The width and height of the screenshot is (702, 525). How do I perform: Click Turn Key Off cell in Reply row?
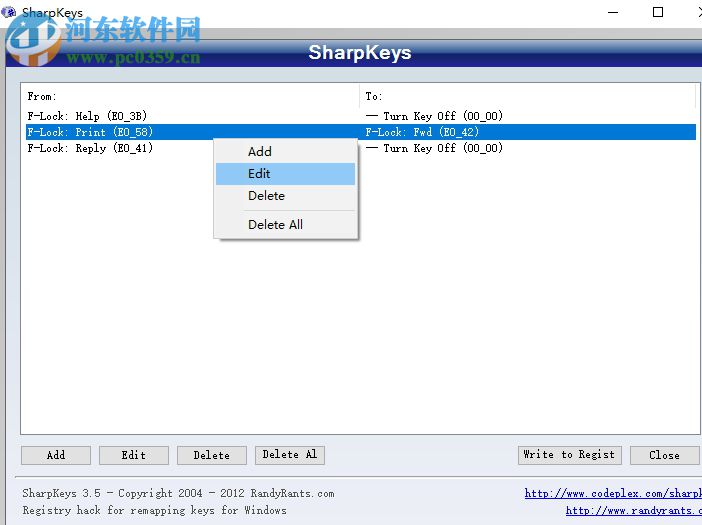[434, 148]
